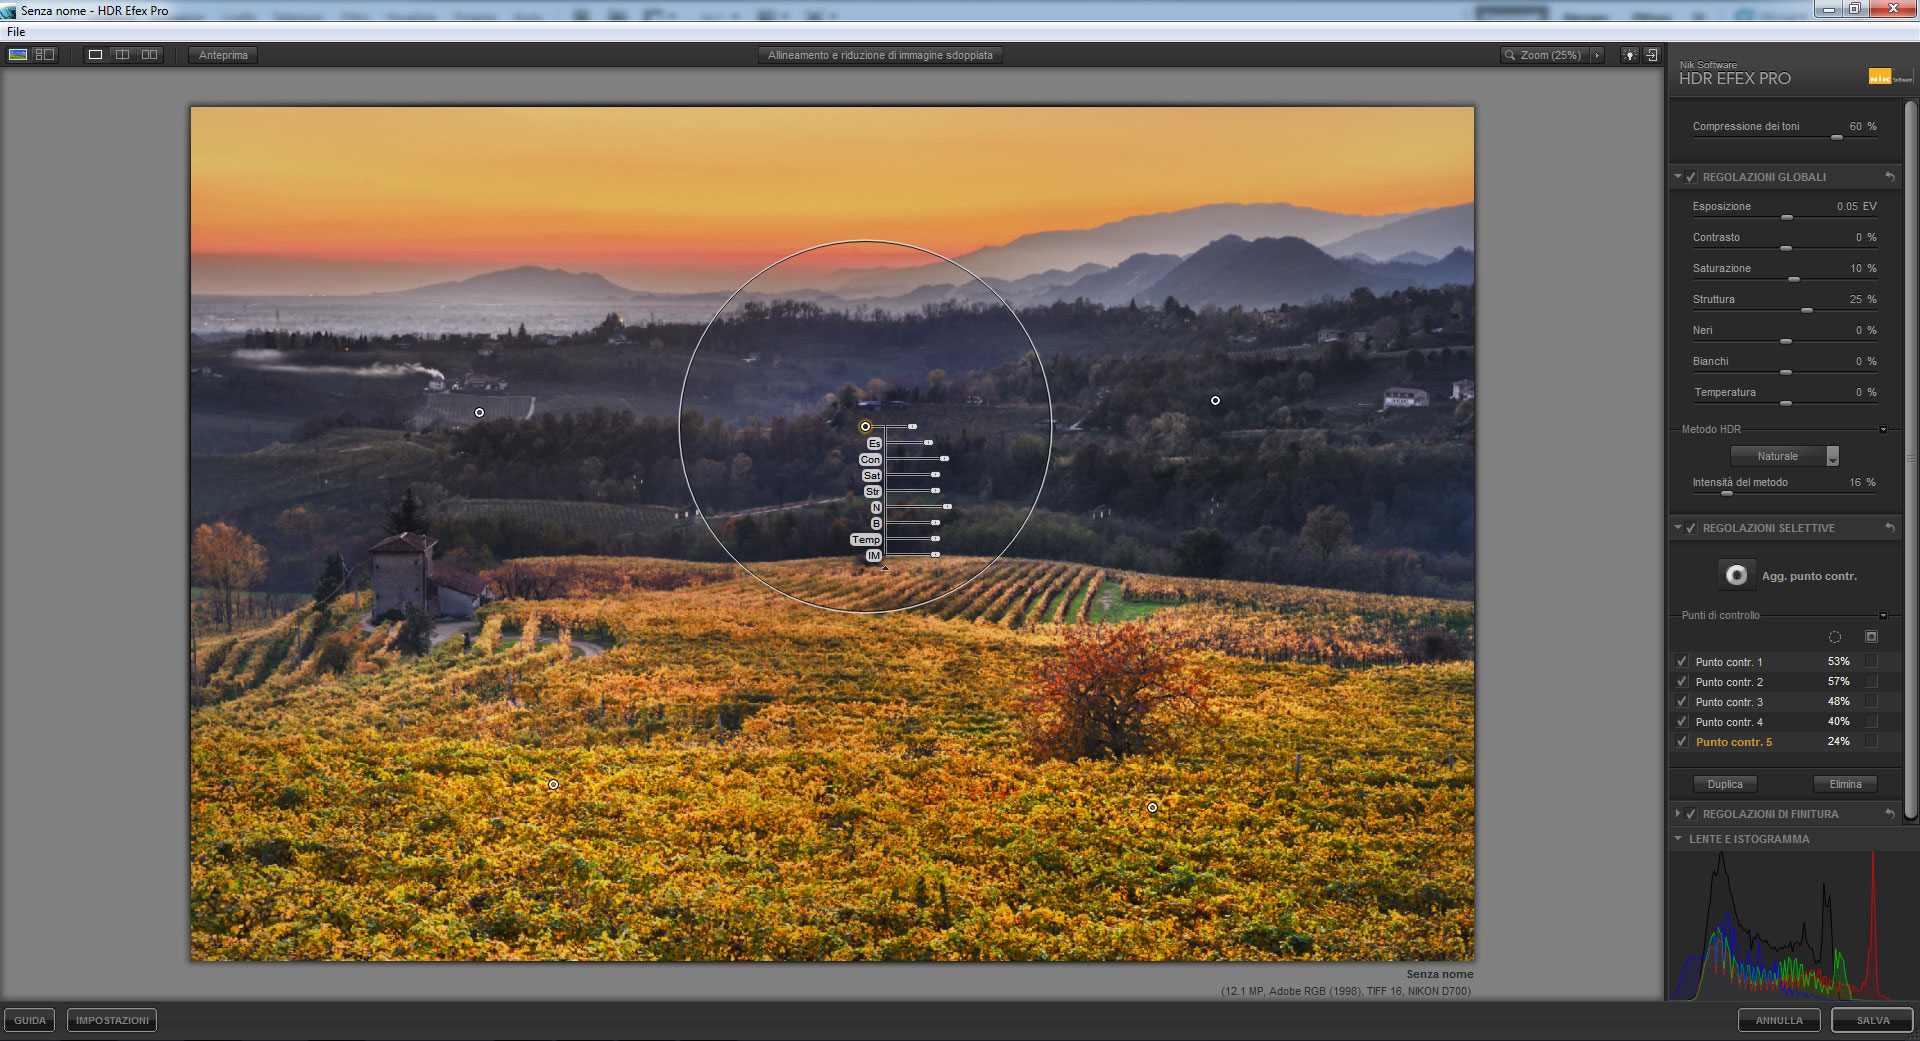Uncheck Punto contr. 2
1920x1041 pixels.
click(1682, 682)
